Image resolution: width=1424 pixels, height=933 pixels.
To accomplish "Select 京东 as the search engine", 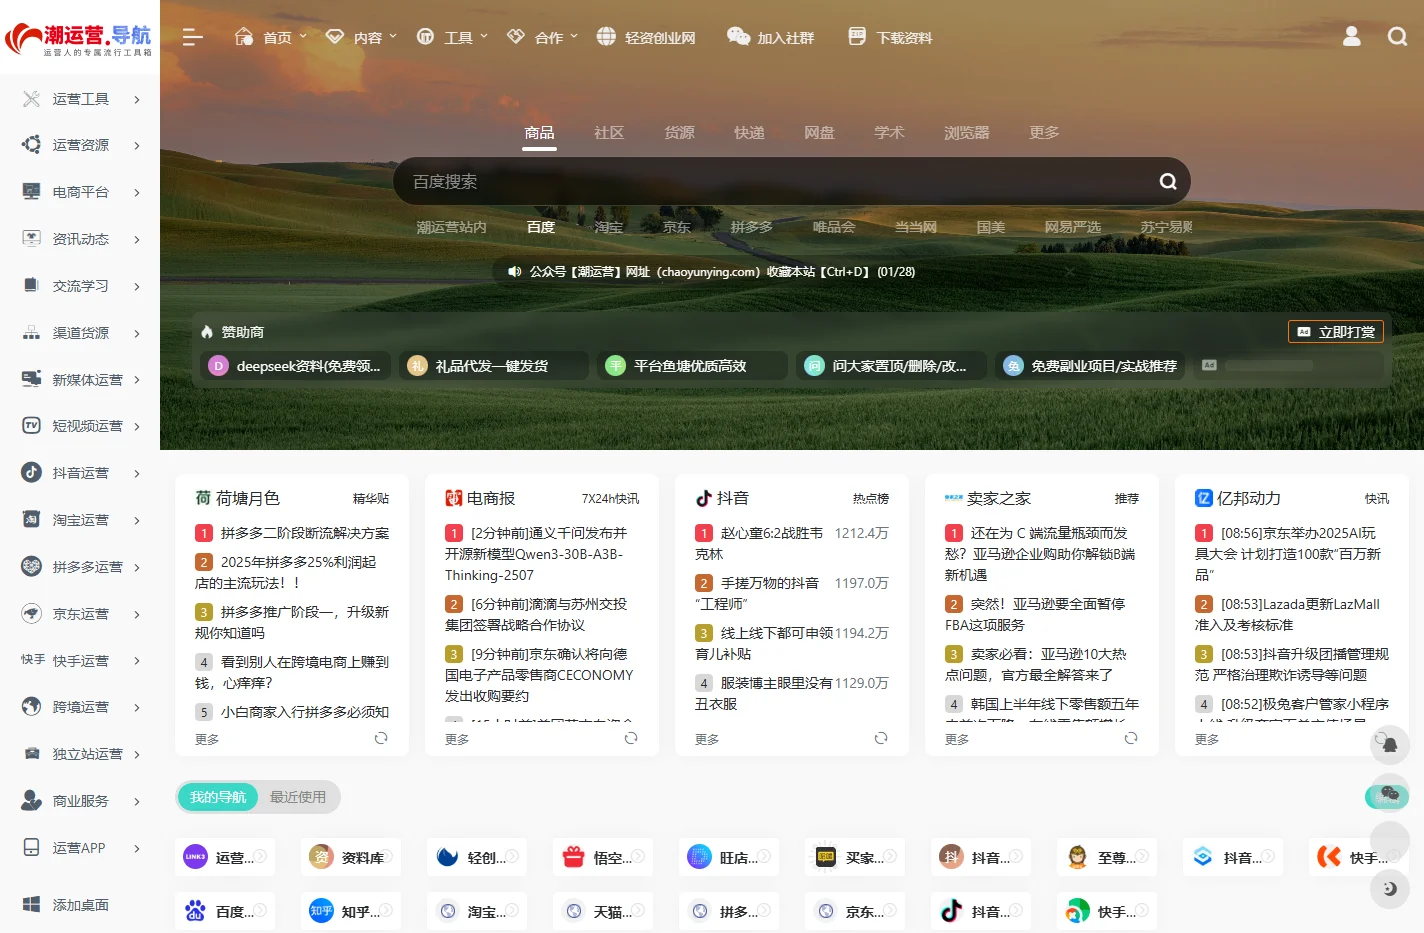I will tap(677, 227).
